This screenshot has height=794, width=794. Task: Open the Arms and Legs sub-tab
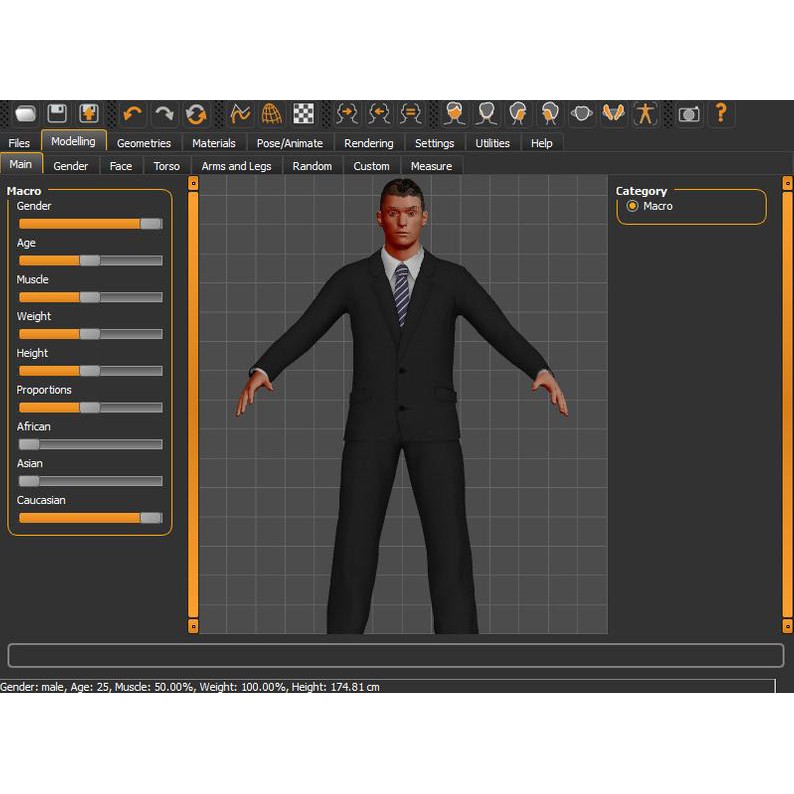(236, 166)
